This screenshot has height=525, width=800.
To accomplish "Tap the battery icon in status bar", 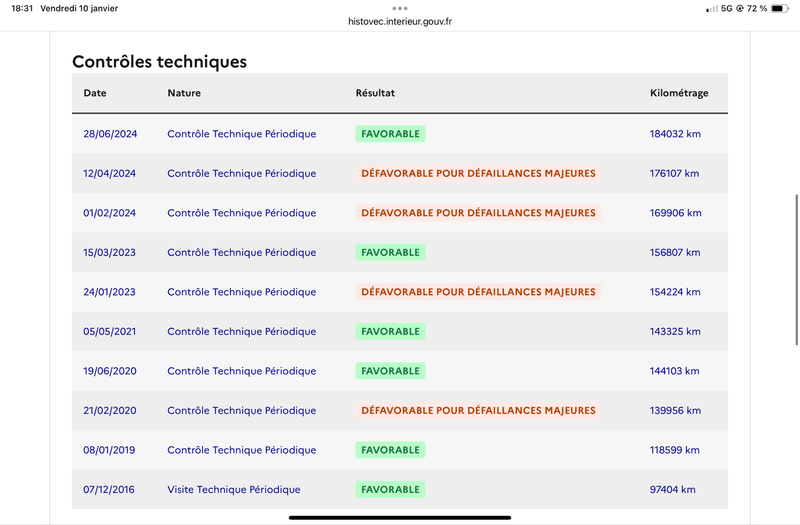I will (780, 8).
